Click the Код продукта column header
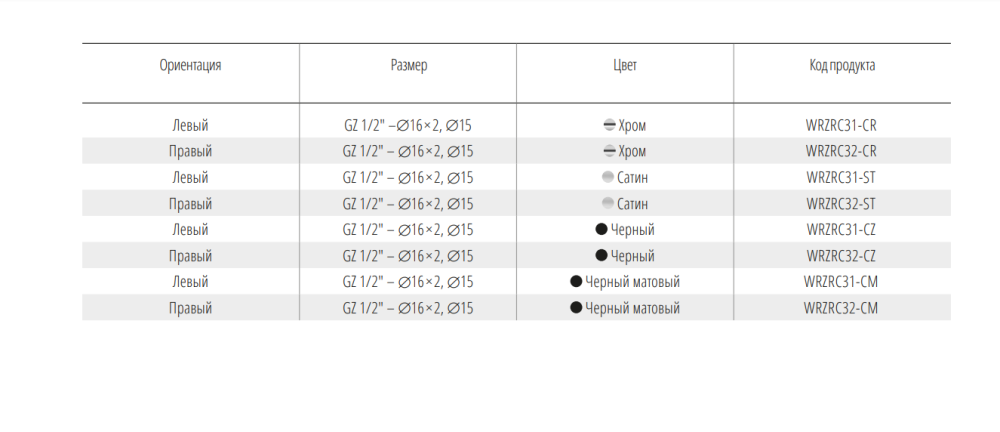 pos(842,66)
